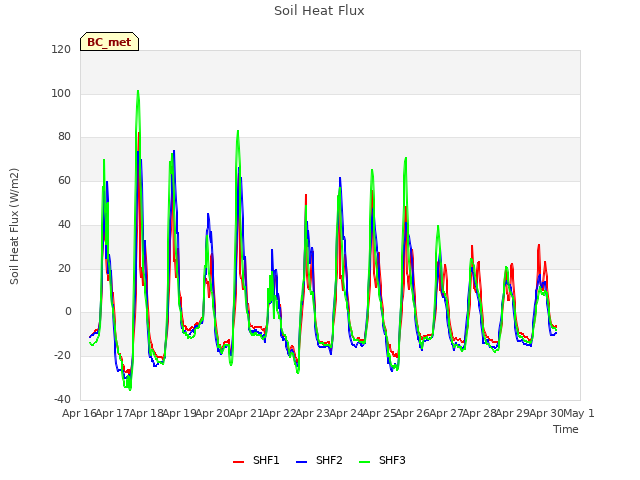
Task: Click the -20 y-axis tick label
Action: 62,356
